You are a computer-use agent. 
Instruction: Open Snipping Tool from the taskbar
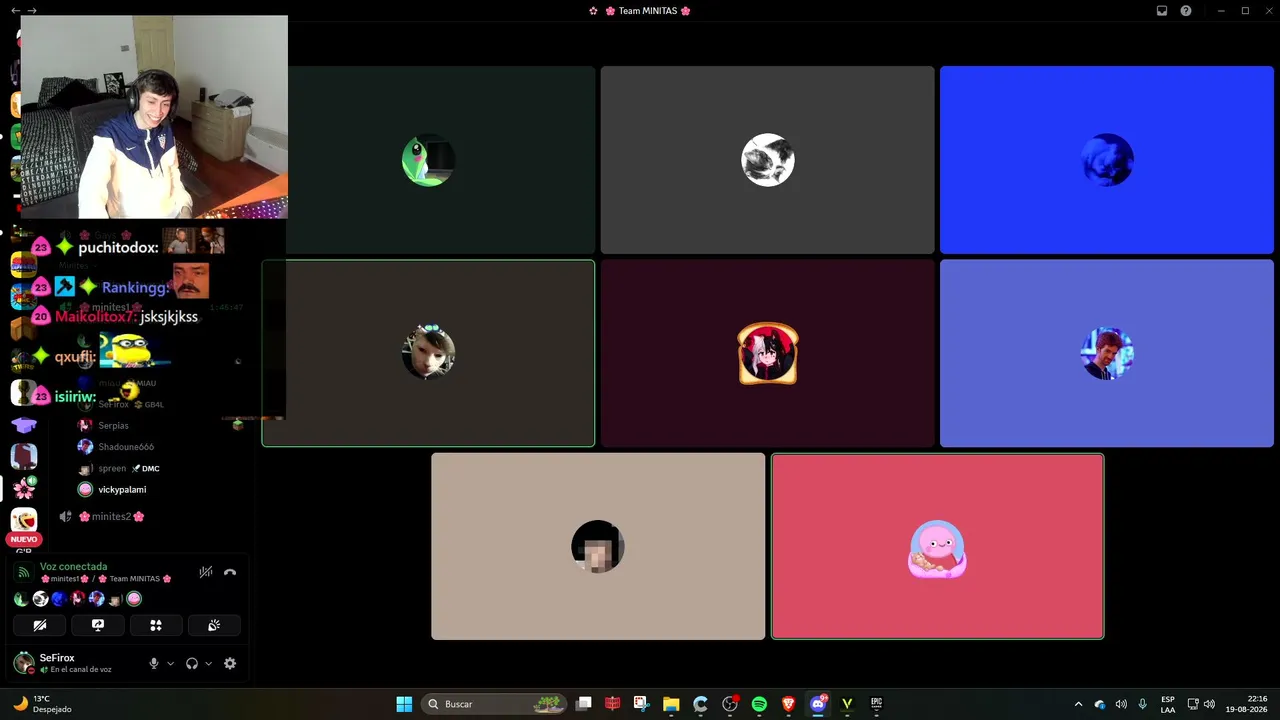(642, 704)
